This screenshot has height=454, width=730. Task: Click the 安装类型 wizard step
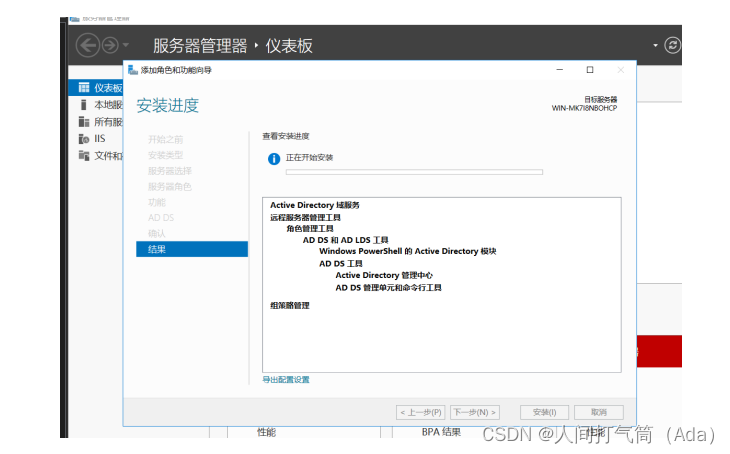pos(165,155)
